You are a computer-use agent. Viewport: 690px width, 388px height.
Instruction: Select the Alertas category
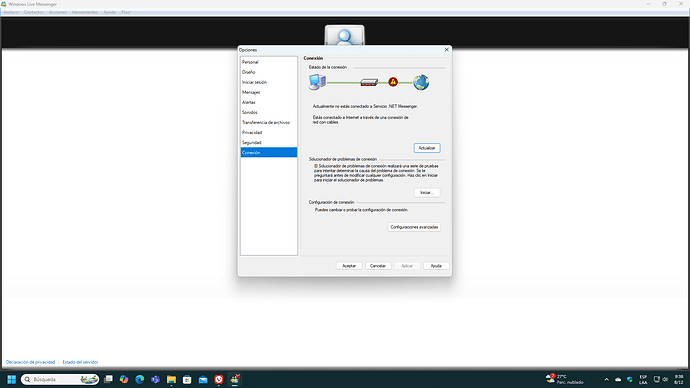[x=268, y=102]
